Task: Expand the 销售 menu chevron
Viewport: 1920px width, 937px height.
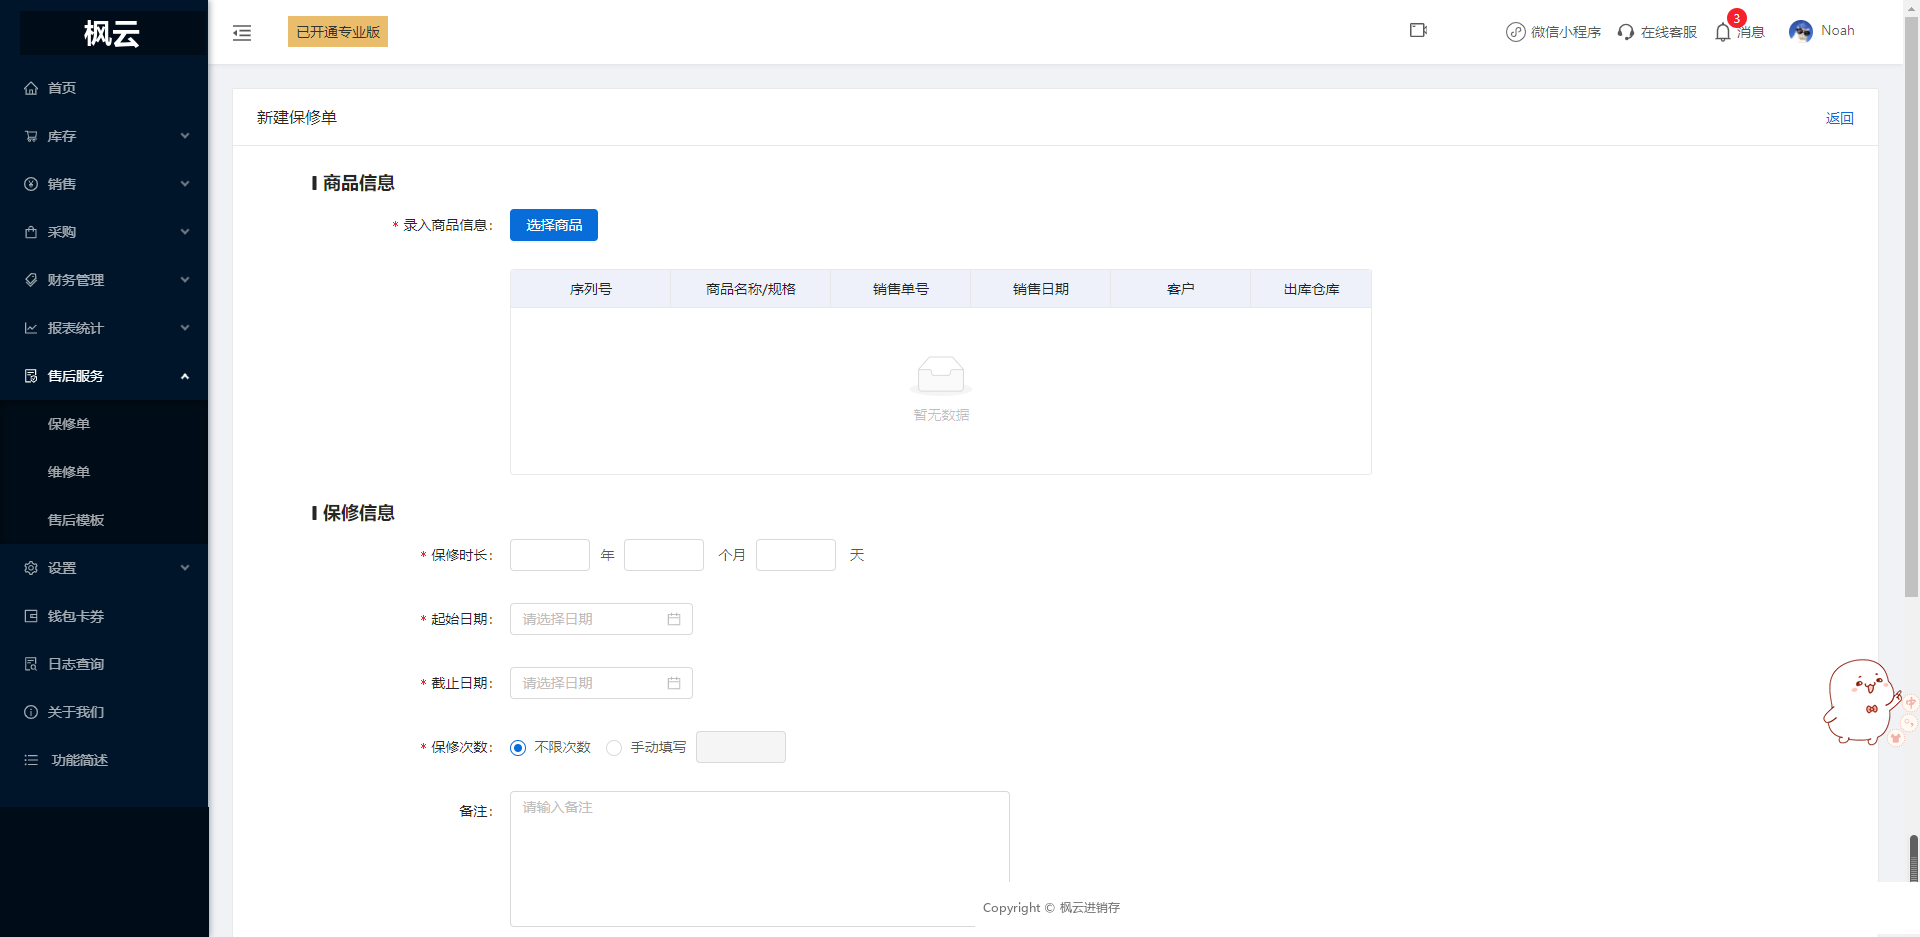Action: [185, 184]
